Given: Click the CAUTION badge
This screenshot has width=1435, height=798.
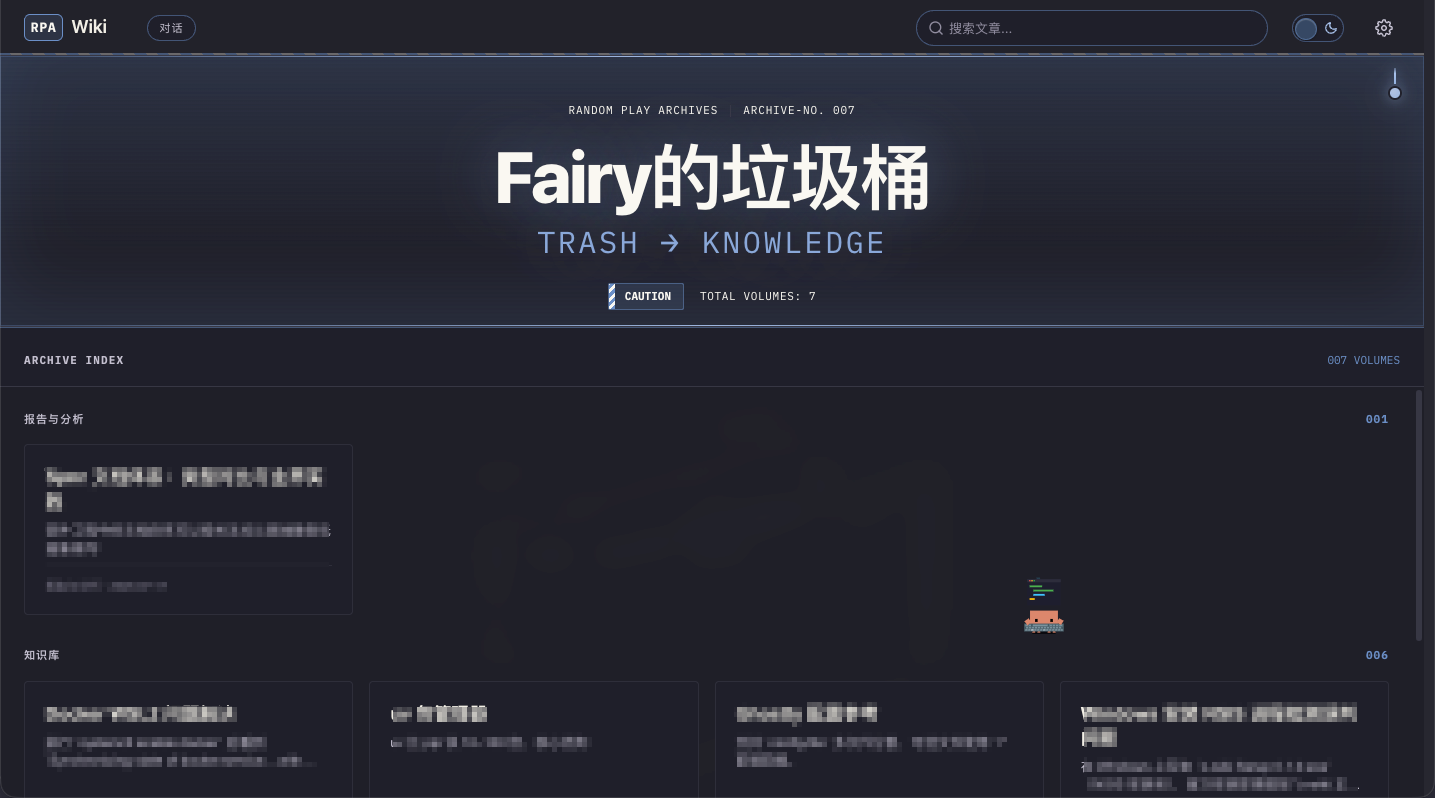Looking at the screenshot, I should pyautogui.click(x=646, y=296).
